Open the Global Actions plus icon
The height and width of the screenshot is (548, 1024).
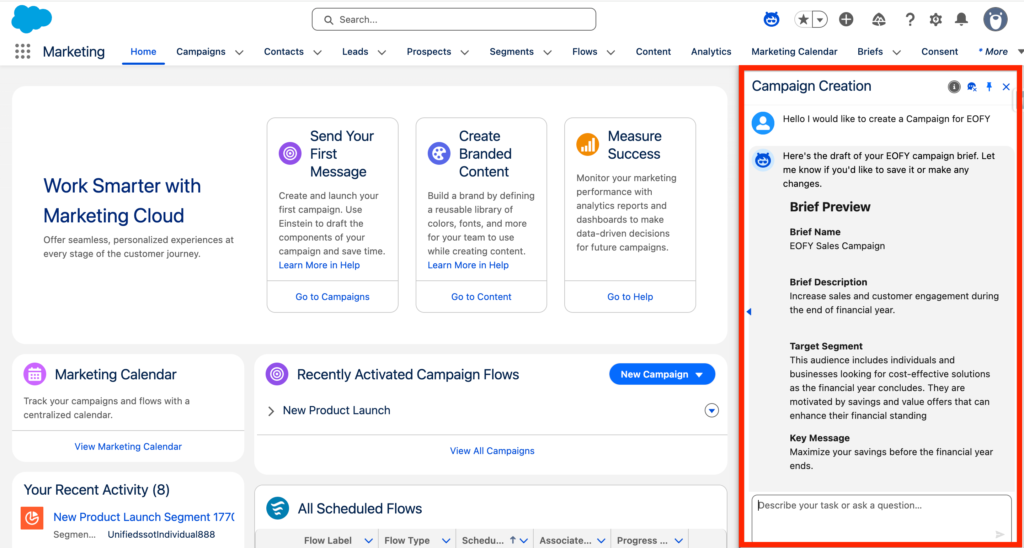click(846, 20)
